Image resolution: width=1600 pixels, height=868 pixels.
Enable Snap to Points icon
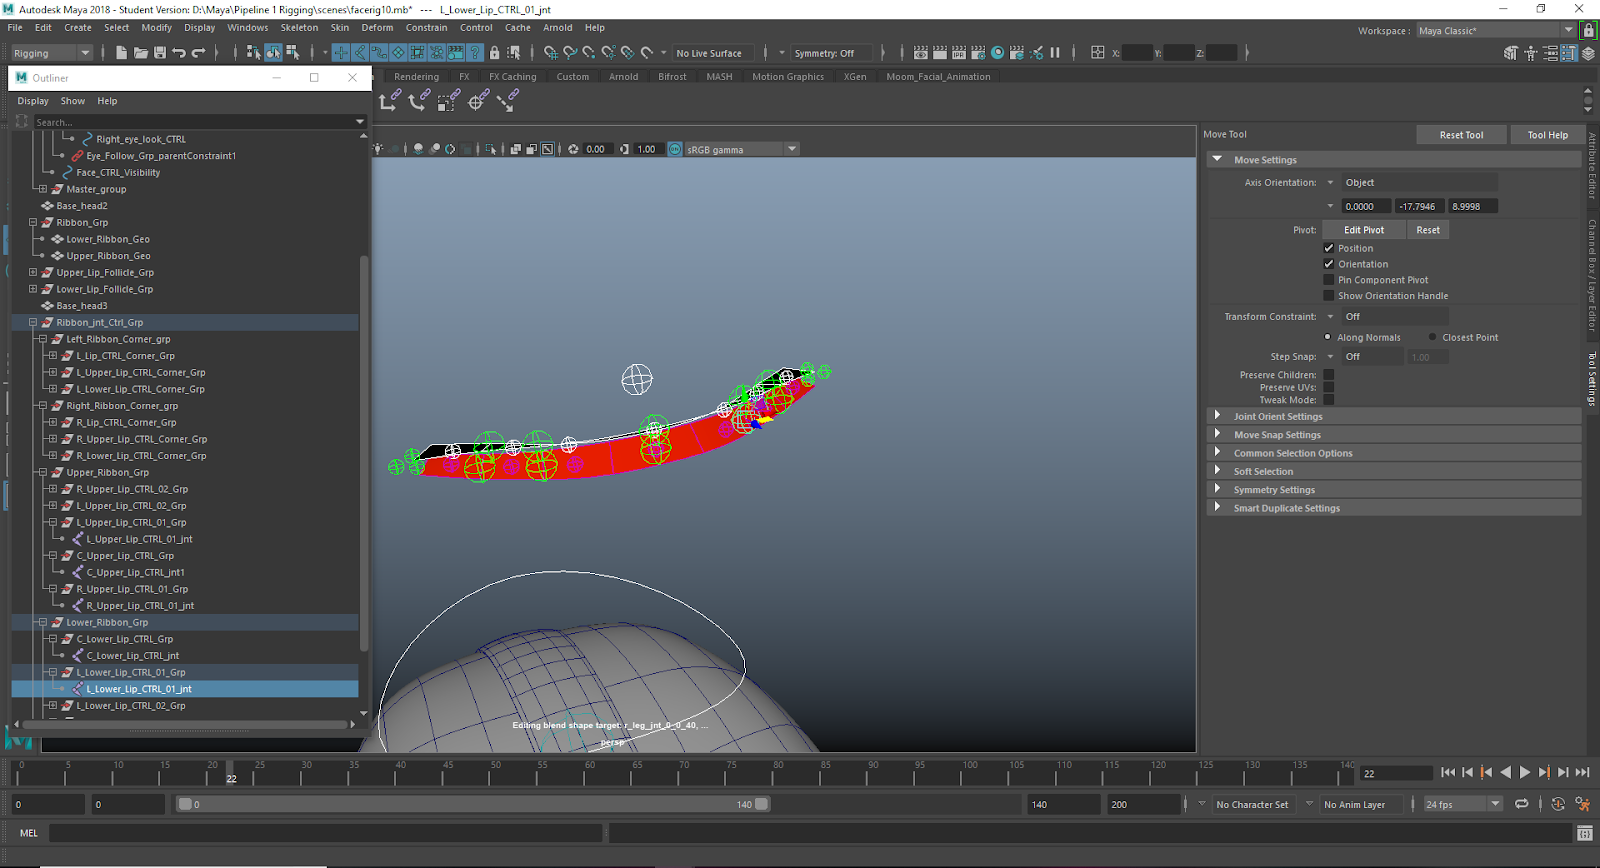click(589, 53)
